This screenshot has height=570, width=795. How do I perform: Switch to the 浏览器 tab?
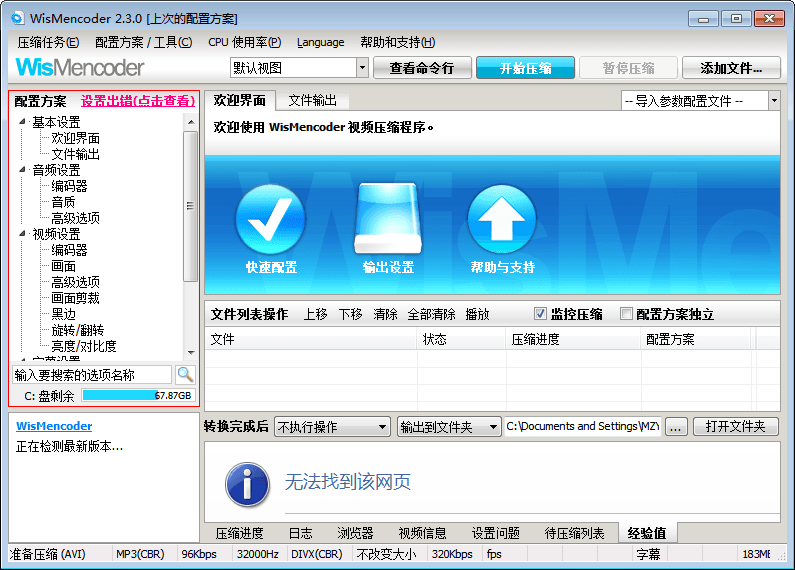pos(355,533)
